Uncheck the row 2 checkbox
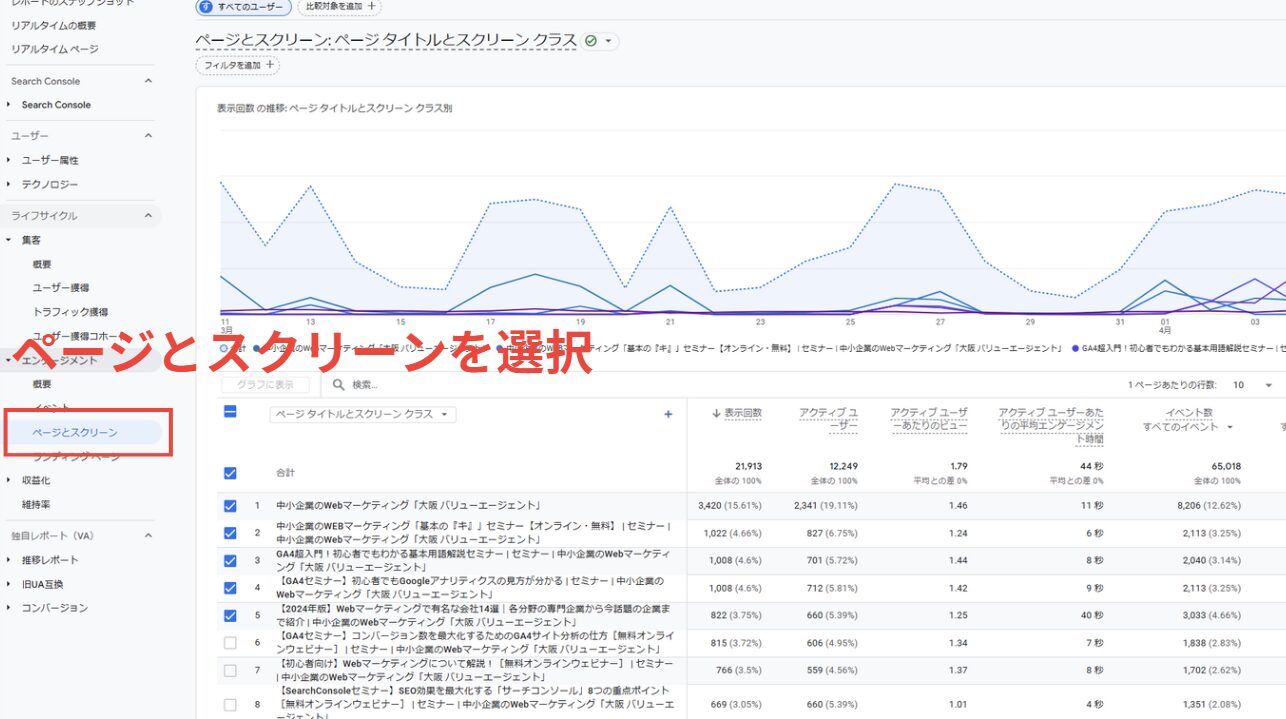 pos(230,533)
